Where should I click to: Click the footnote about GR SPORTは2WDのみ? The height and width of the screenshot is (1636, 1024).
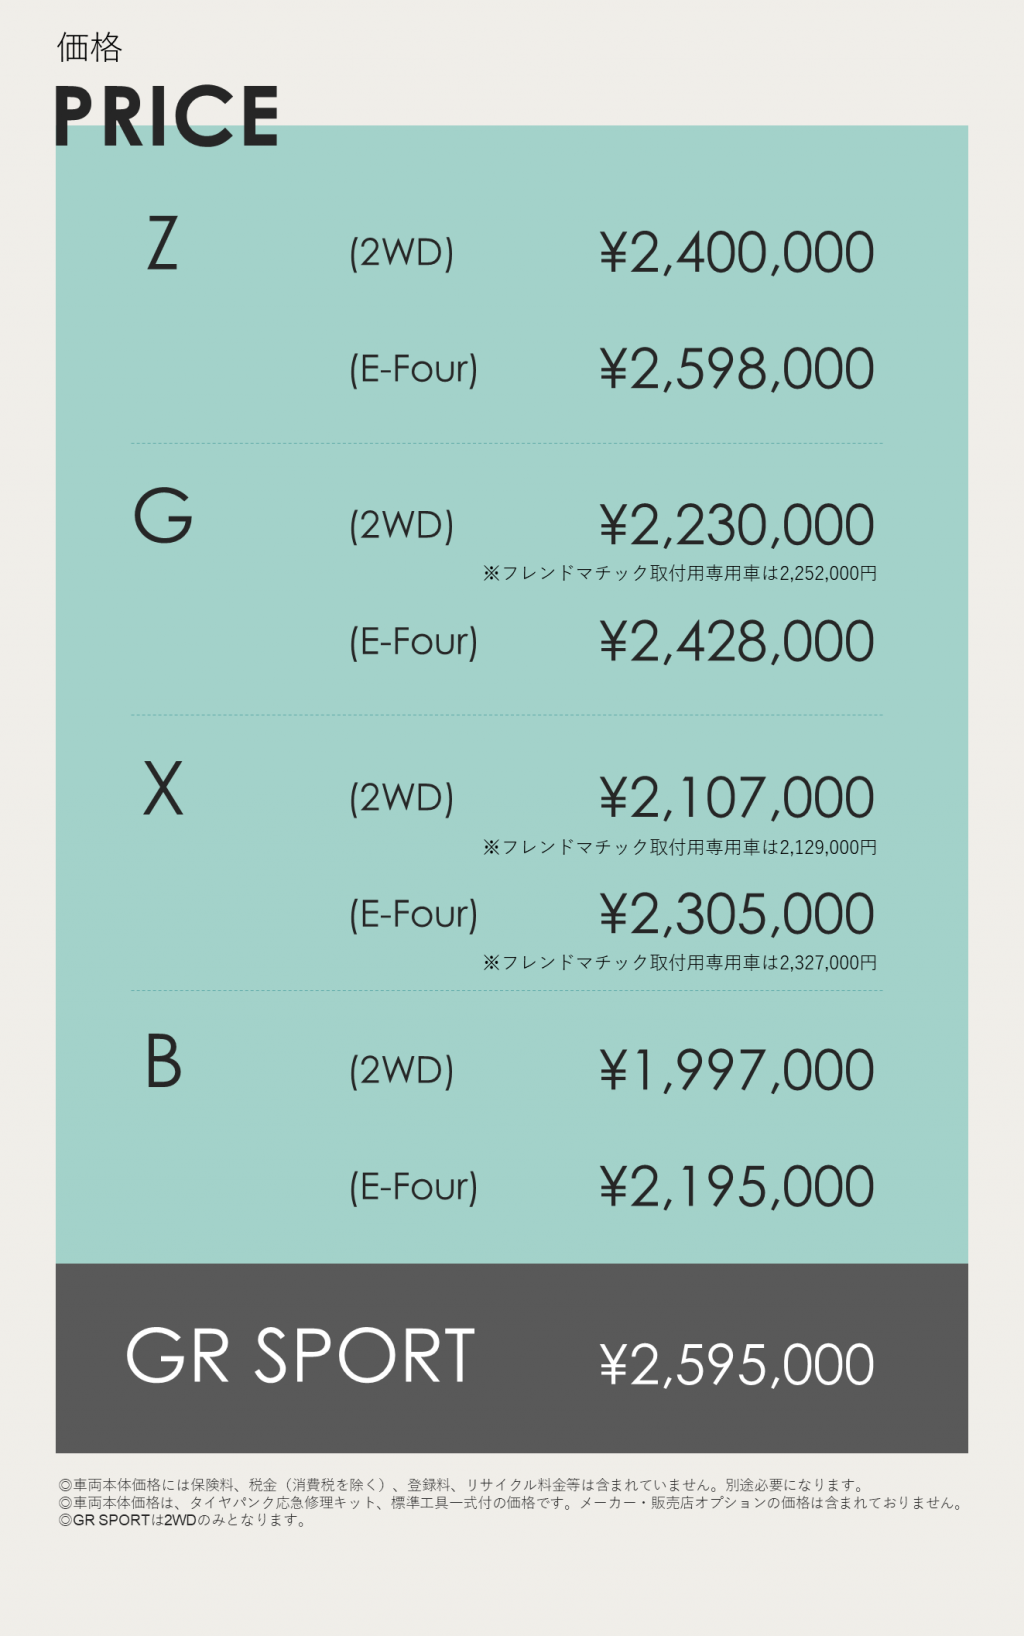[x=183, y=1520]
